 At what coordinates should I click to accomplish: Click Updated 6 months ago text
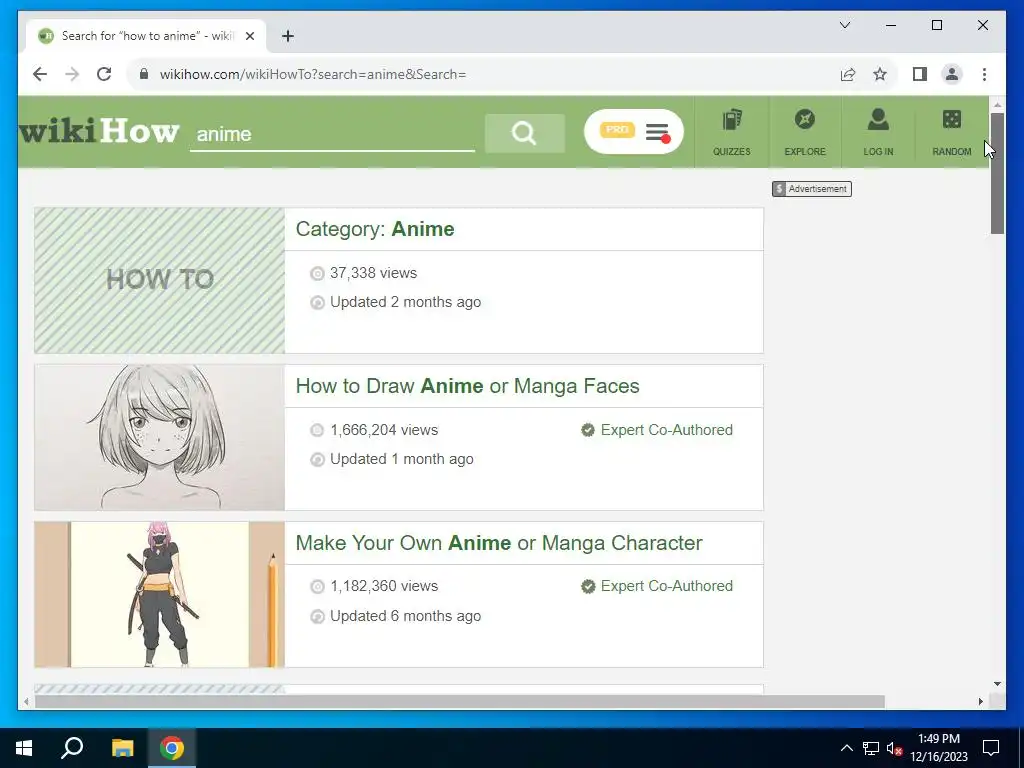(405, 616)
